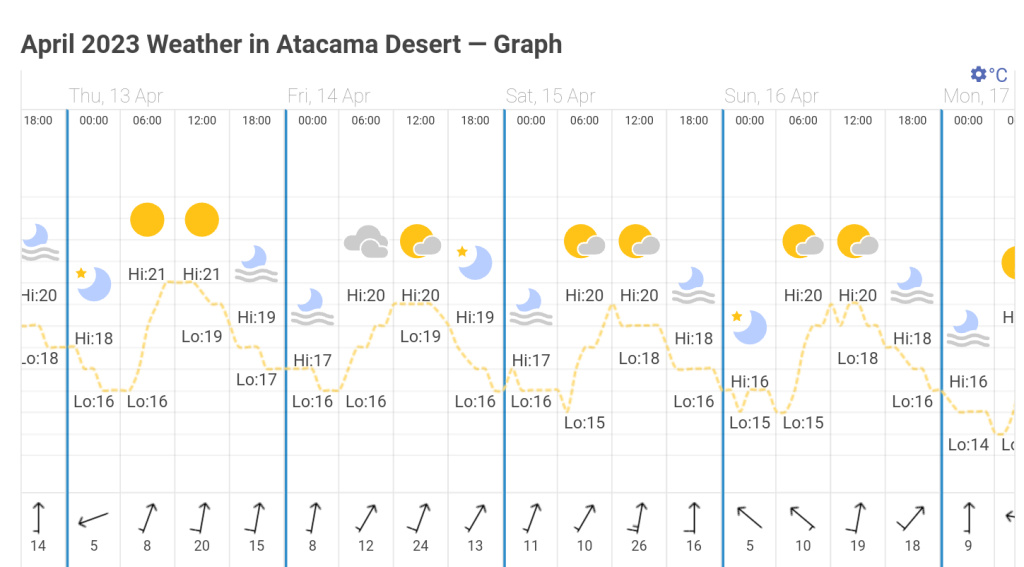This screenshot has width=1024, height=567.
Task: Click the starry moon icon at Thursday 00:00
Action: pyautogui.click(x=93, y=283)
